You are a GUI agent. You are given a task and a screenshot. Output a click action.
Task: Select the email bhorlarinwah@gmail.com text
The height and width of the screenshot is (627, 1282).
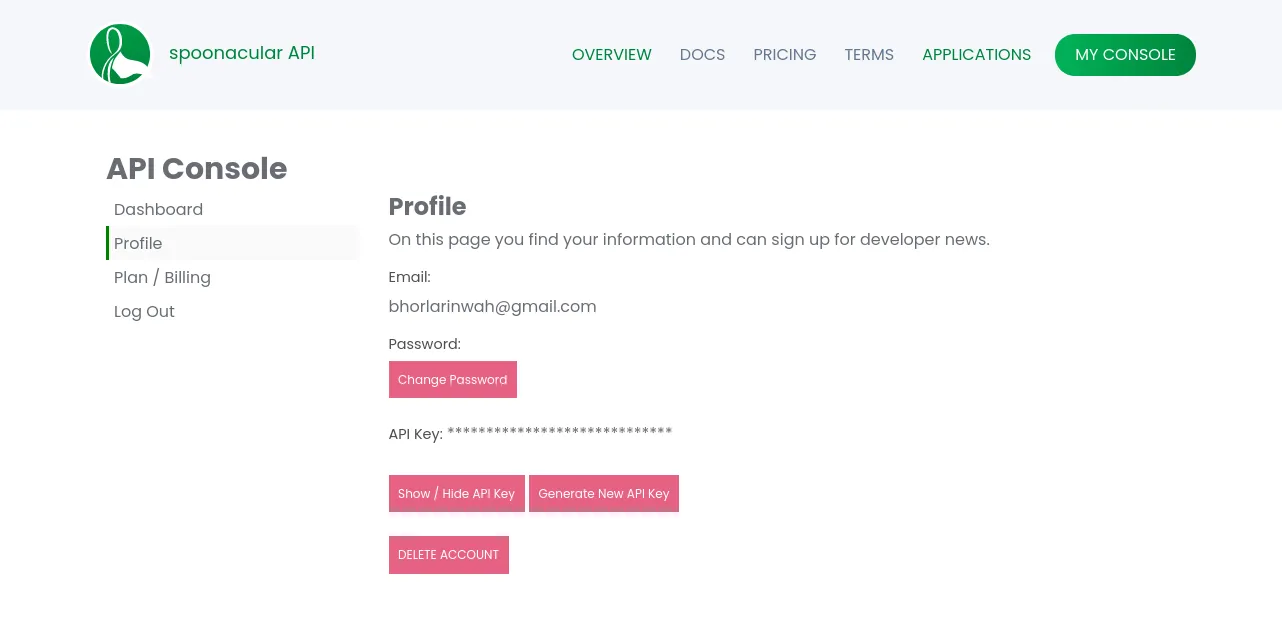click(x=492, y=306)
